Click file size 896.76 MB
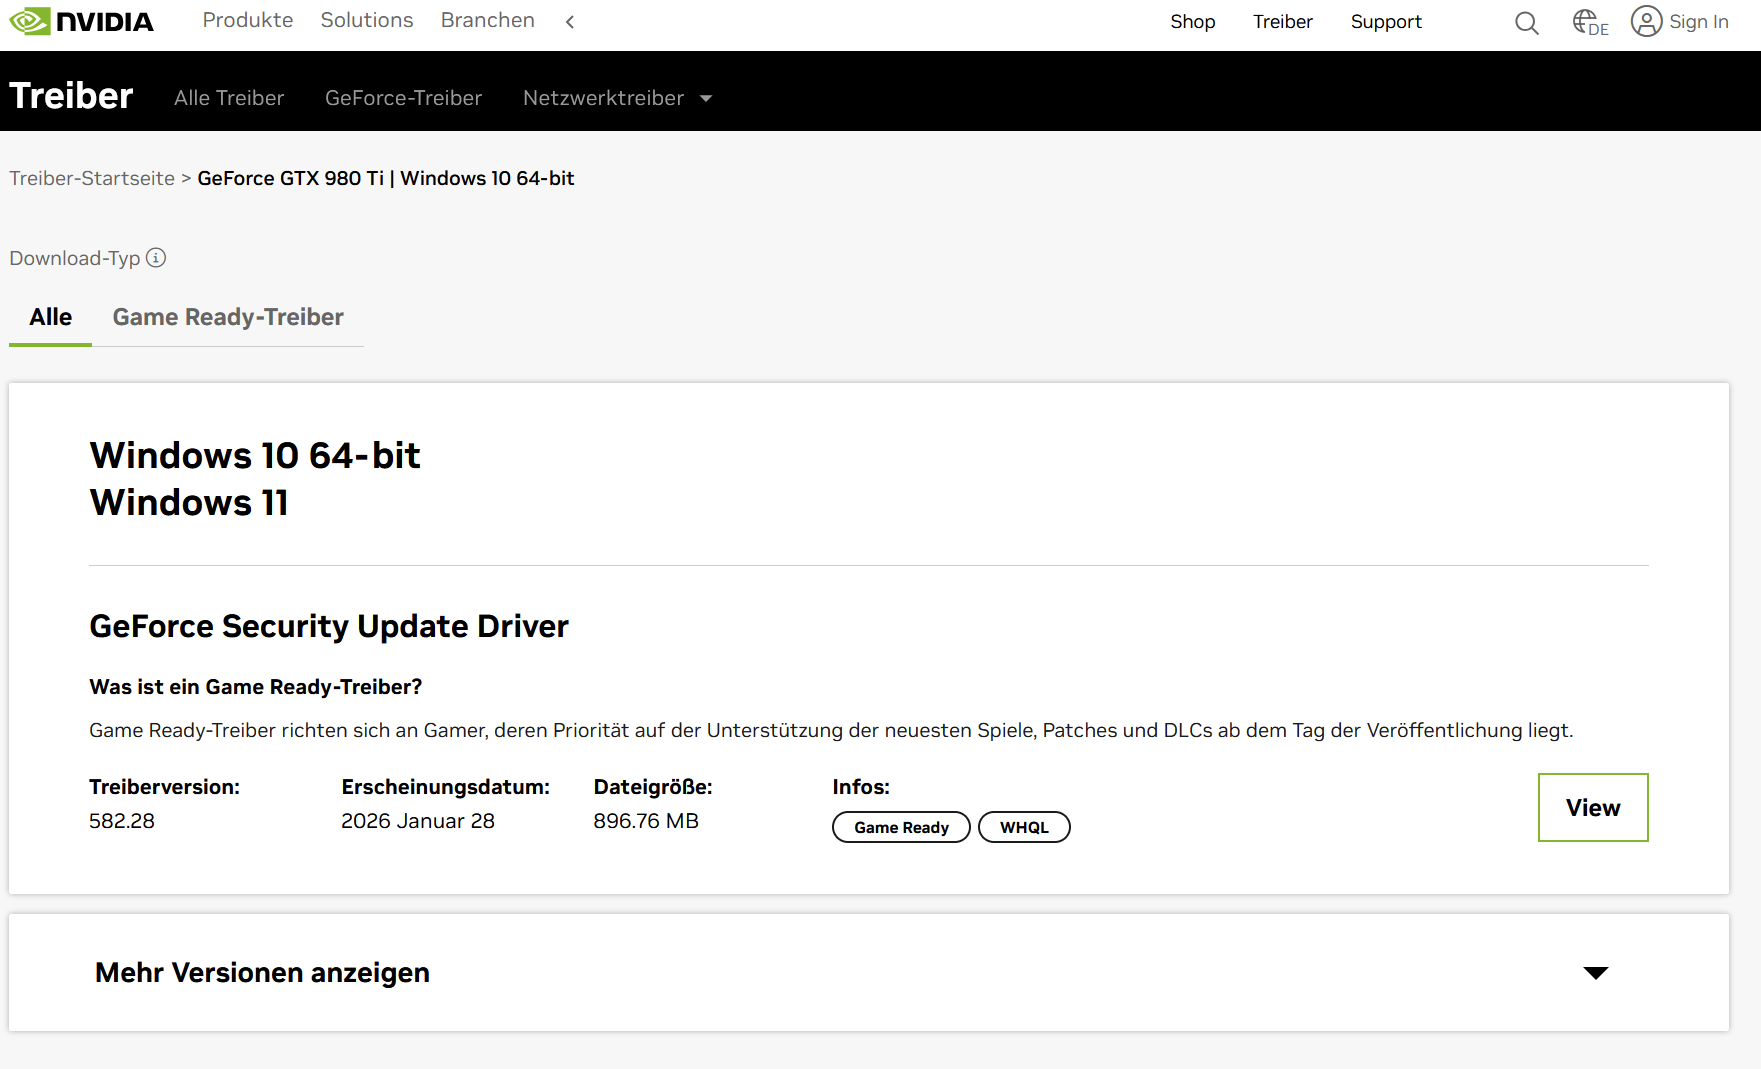The width and height of the screenshot is (1761, 1069). pos(646,821)
